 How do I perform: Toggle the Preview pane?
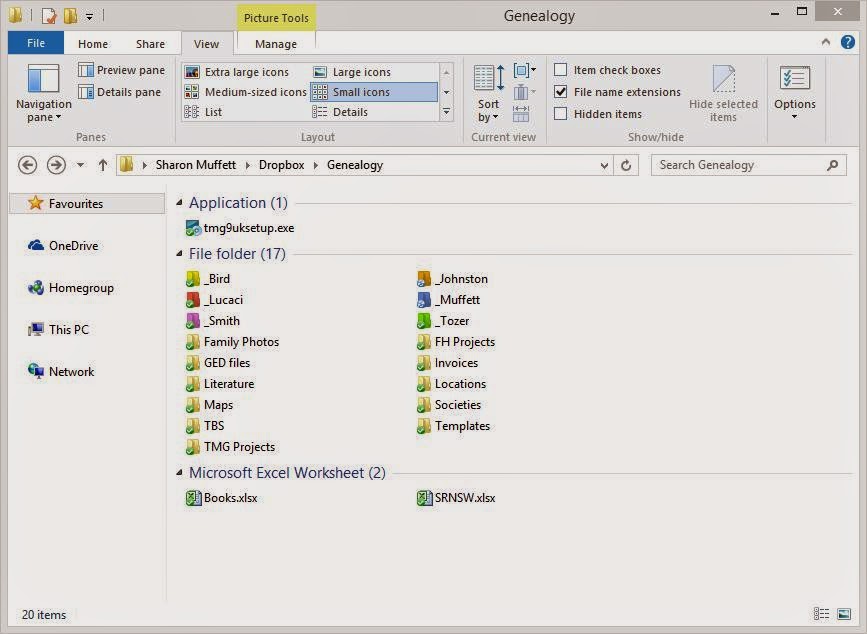[122, 70]
